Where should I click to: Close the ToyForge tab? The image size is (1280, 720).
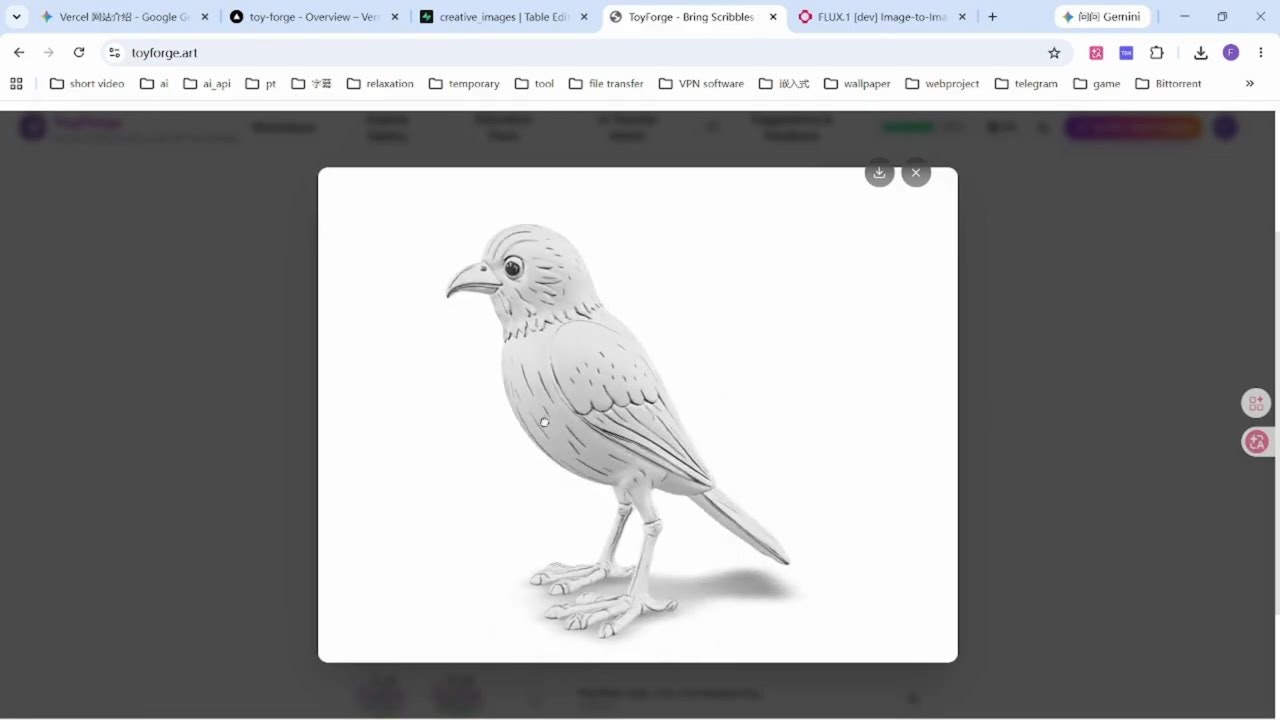coord(773,17)
